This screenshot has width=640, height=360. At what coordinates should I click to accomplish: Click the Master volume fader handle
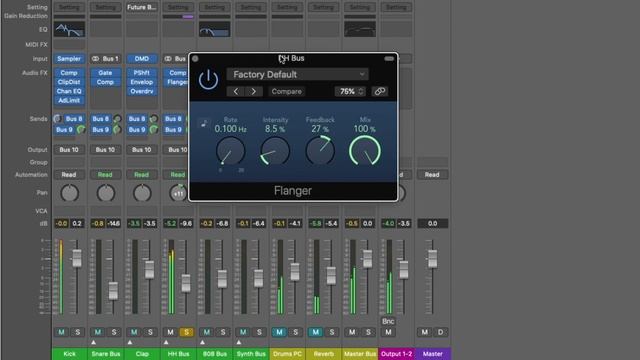pos(432,258)
